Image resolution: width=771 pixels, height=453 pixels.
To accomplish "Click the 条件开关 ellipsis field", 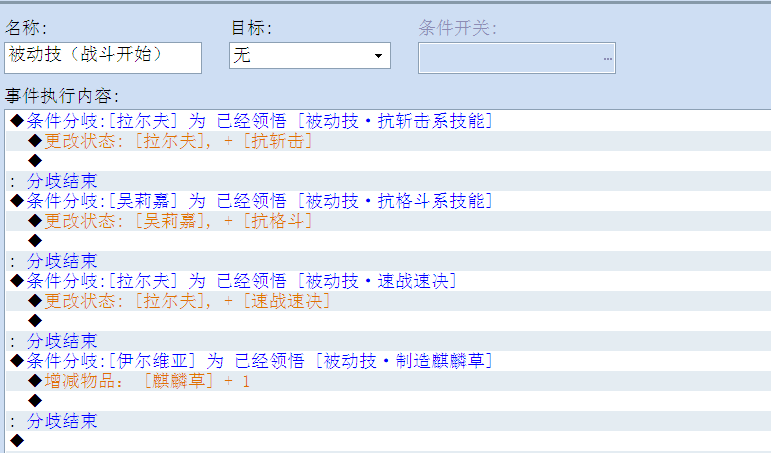I will pyautogui.click(x=517, y=58).
